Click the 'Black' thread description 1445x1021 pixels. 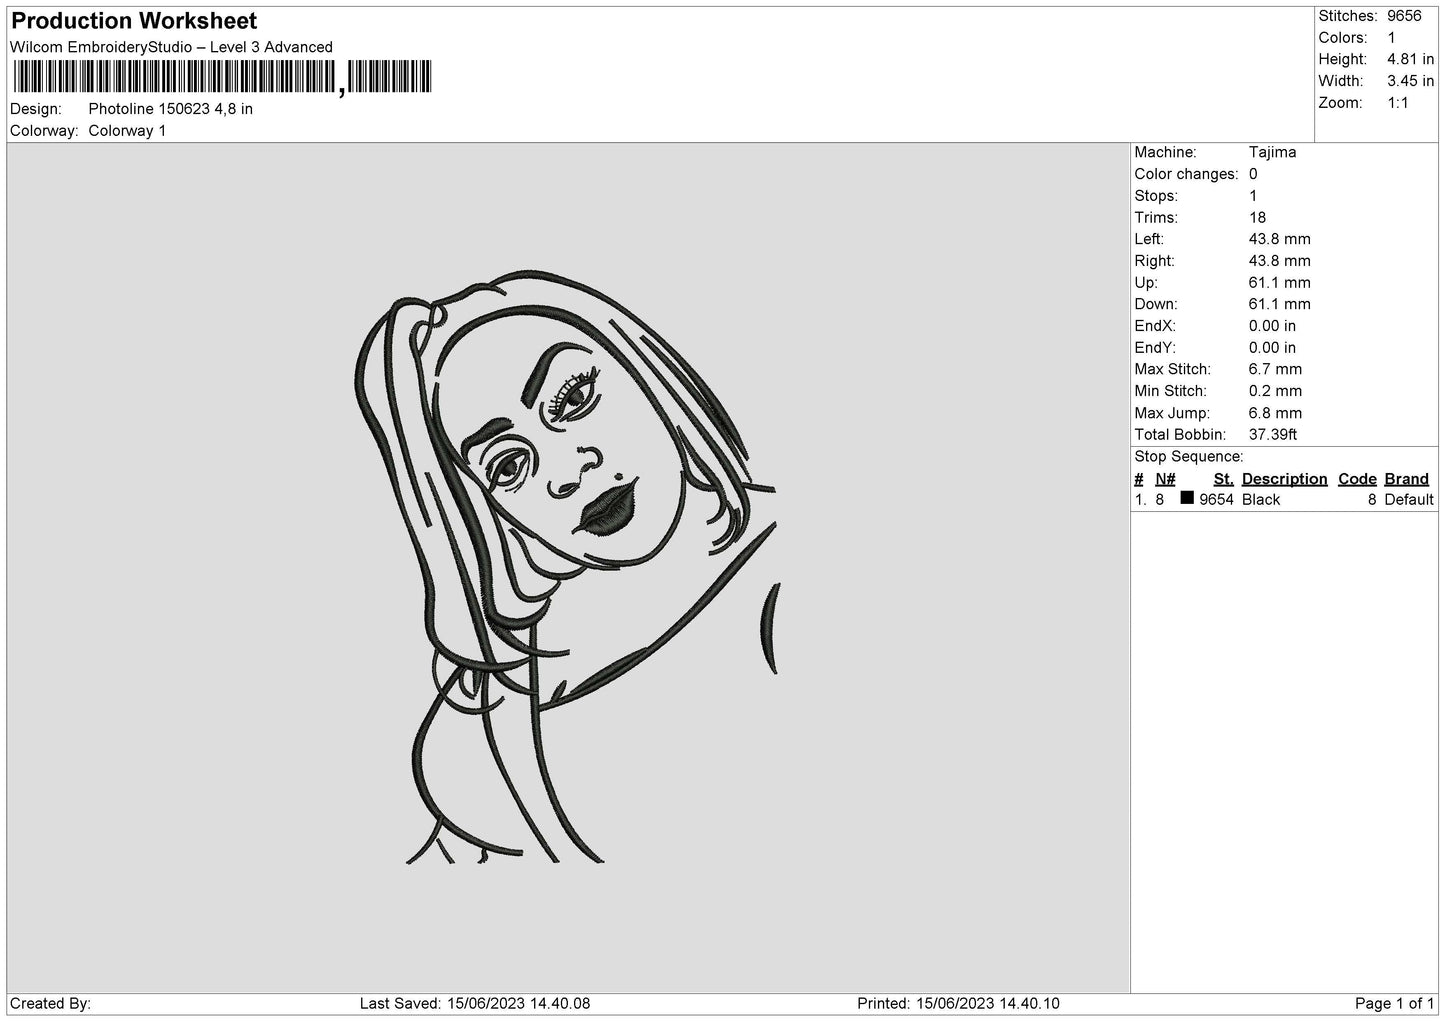pos(1260,500)
